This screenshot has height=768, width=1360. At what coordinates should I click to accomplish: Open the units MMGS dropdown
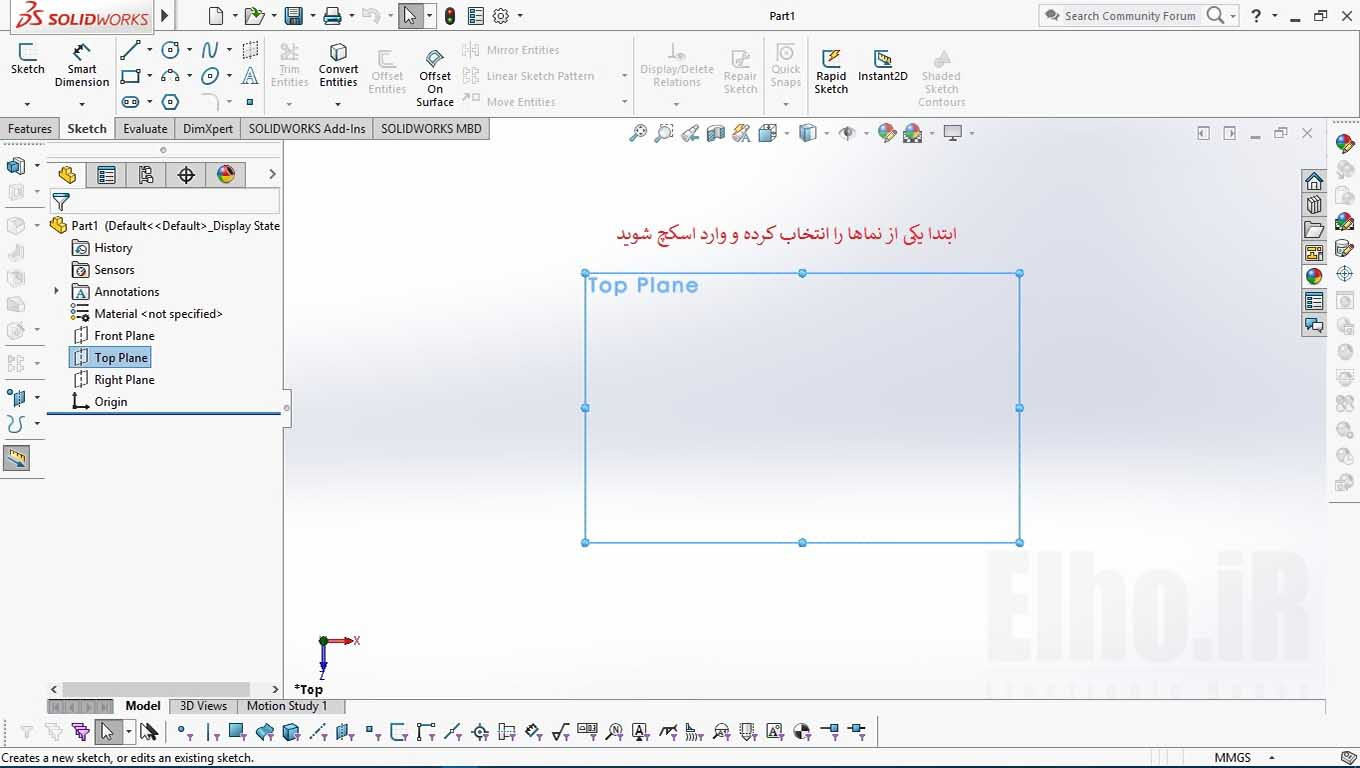pos(1244,758)
